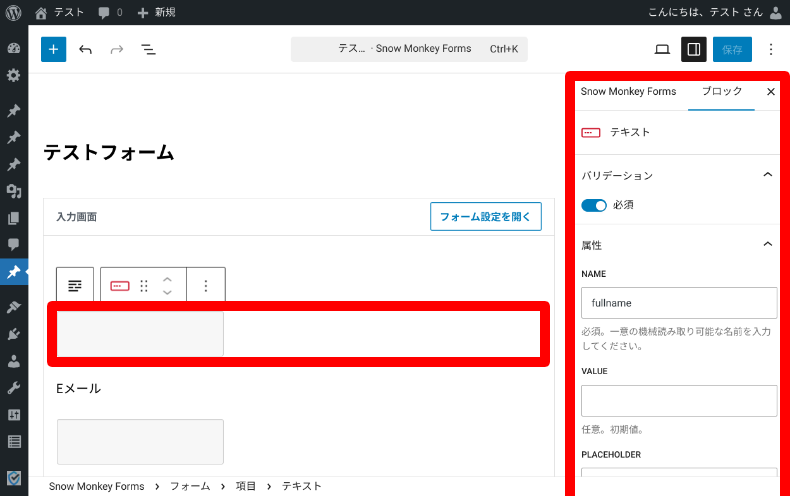This screenshot has height=496, width=790.
Task: Click the WordPress logo in the admin bar
Action: 14,12
